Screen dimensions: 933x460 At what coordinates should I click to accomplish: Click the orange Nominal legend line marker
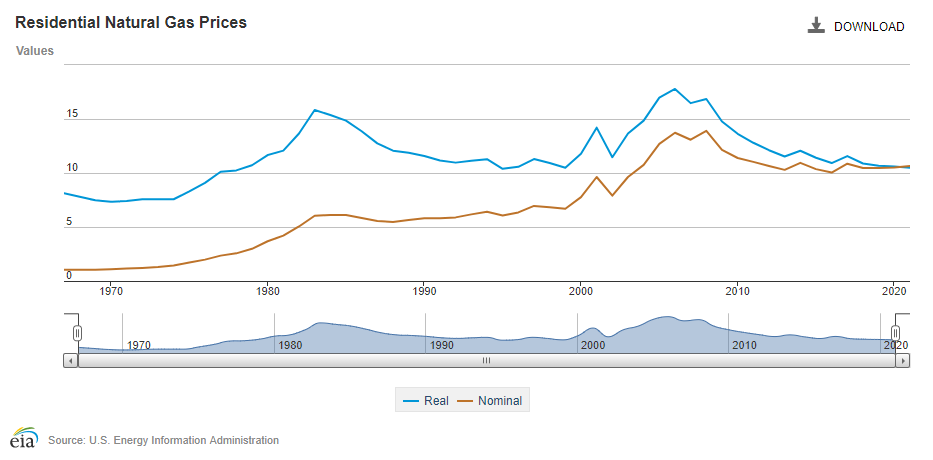465,401
